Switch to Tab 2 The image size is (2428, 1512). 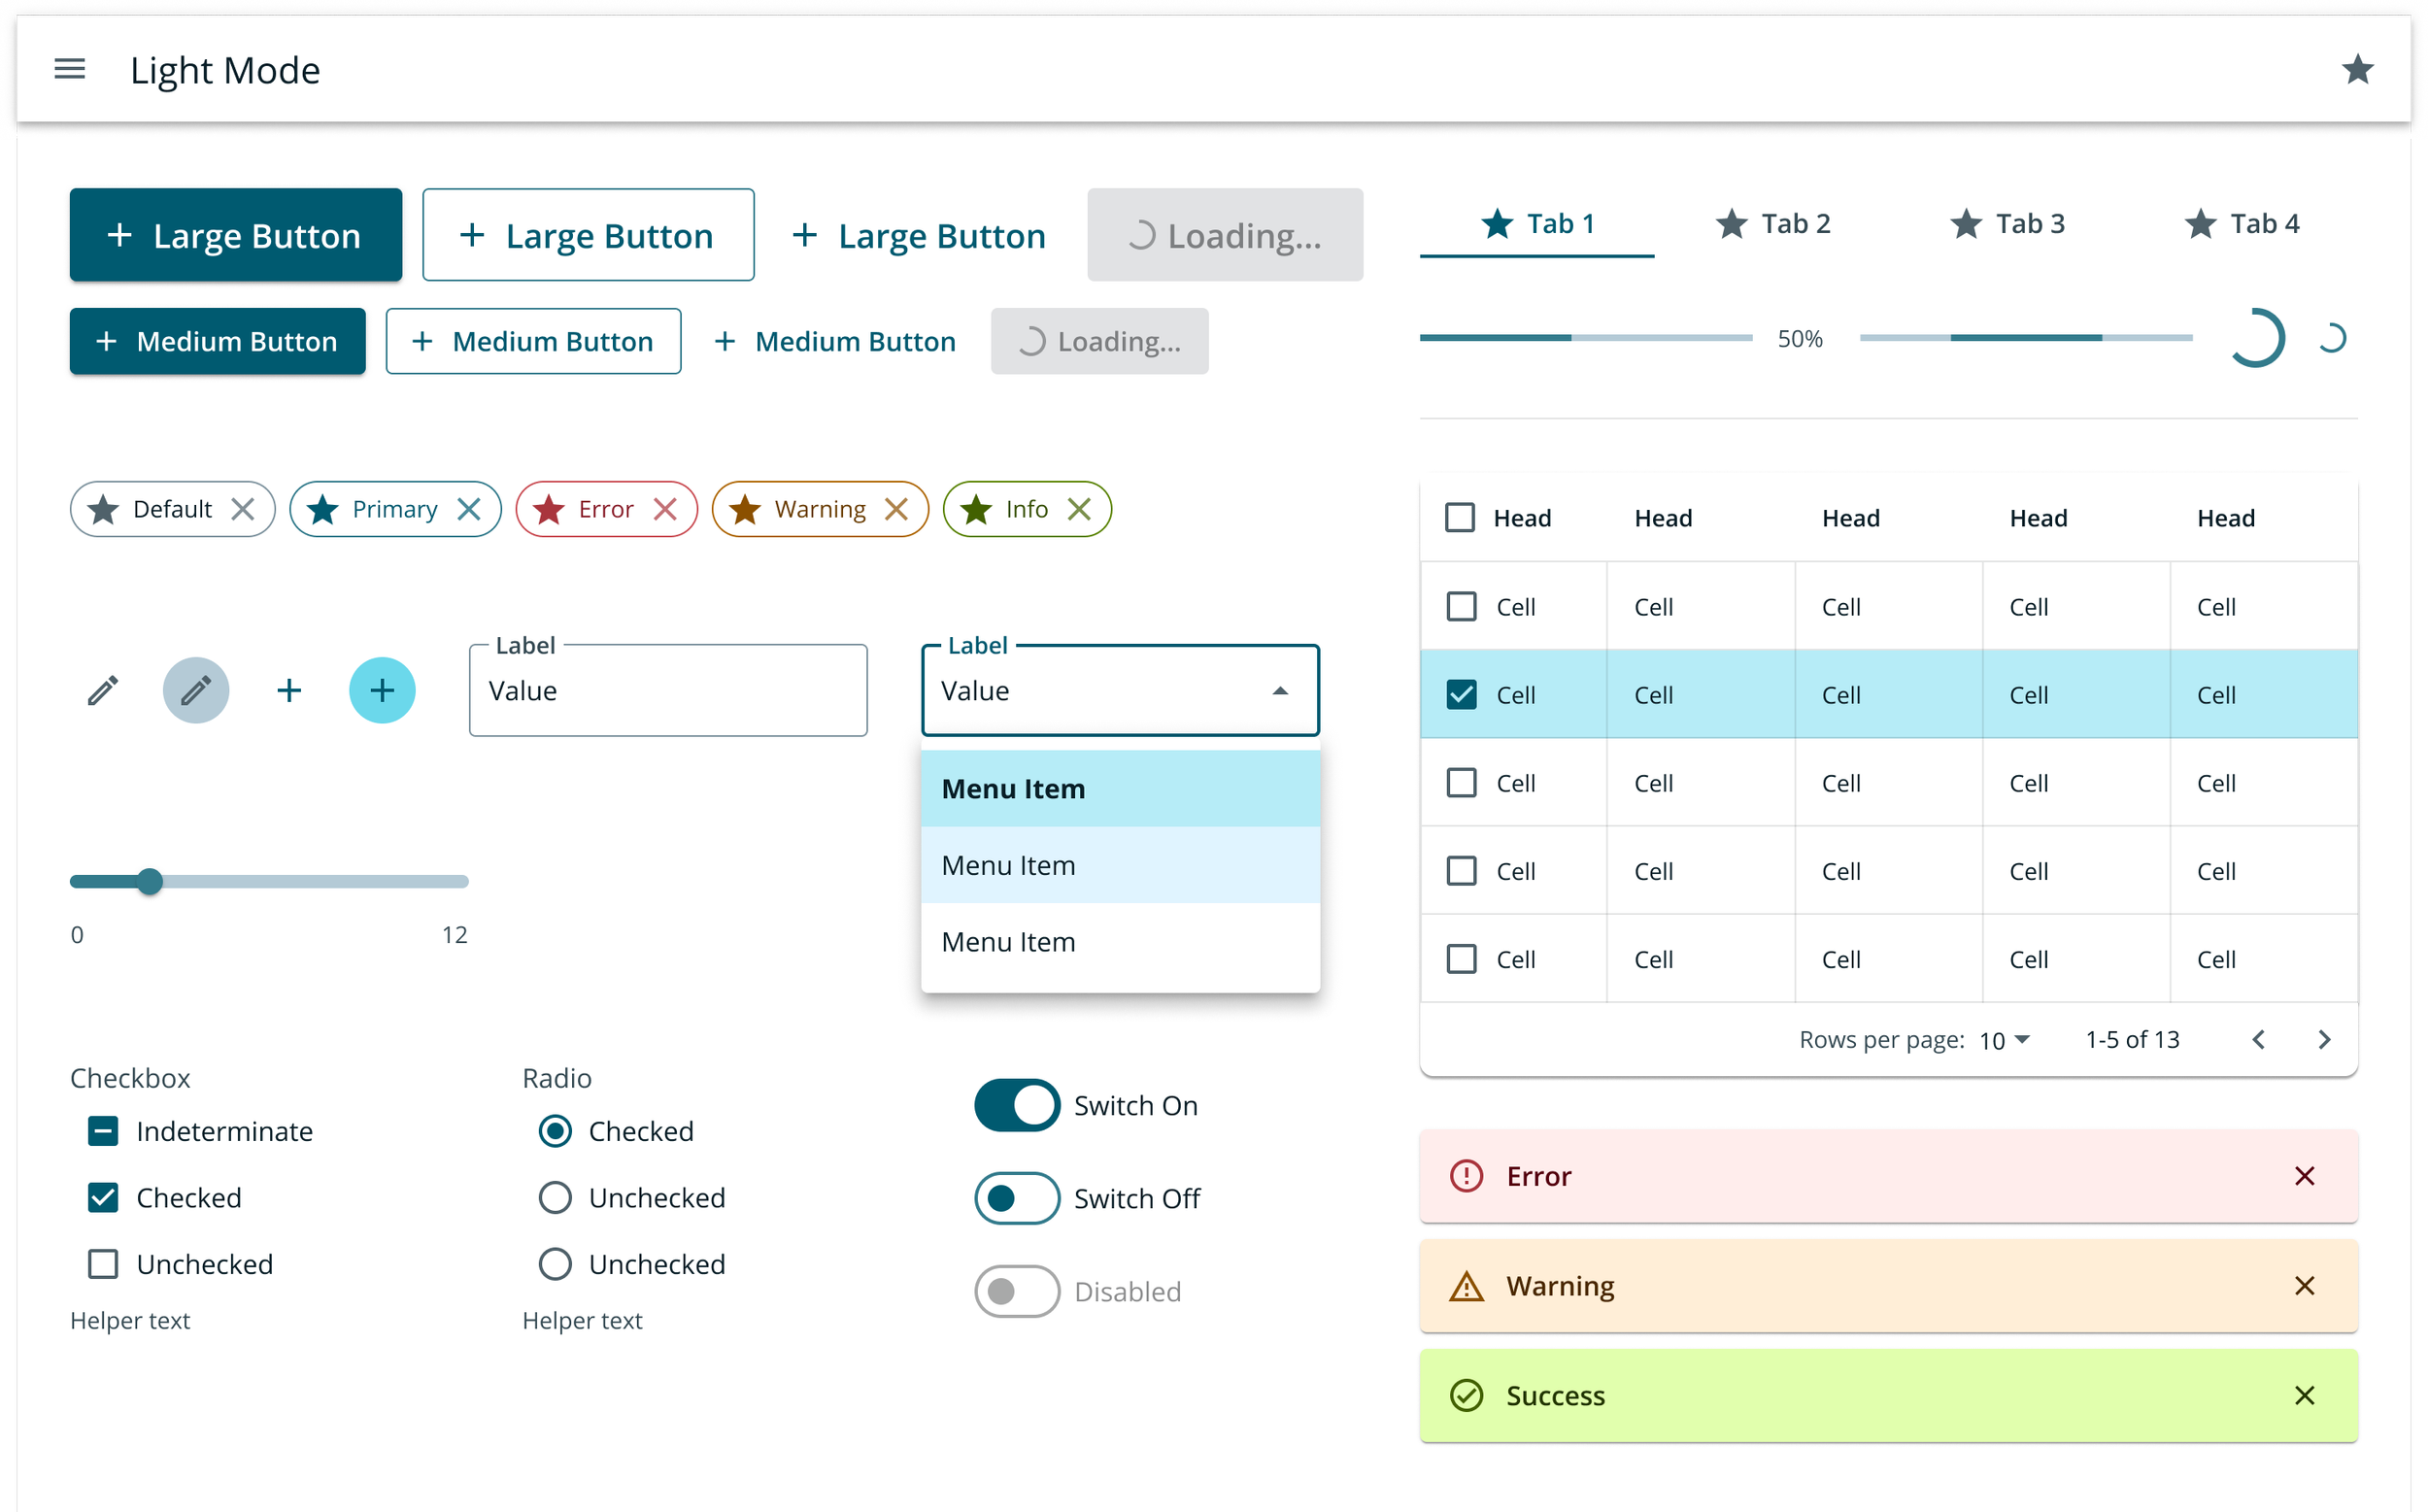coord(1772,224)
